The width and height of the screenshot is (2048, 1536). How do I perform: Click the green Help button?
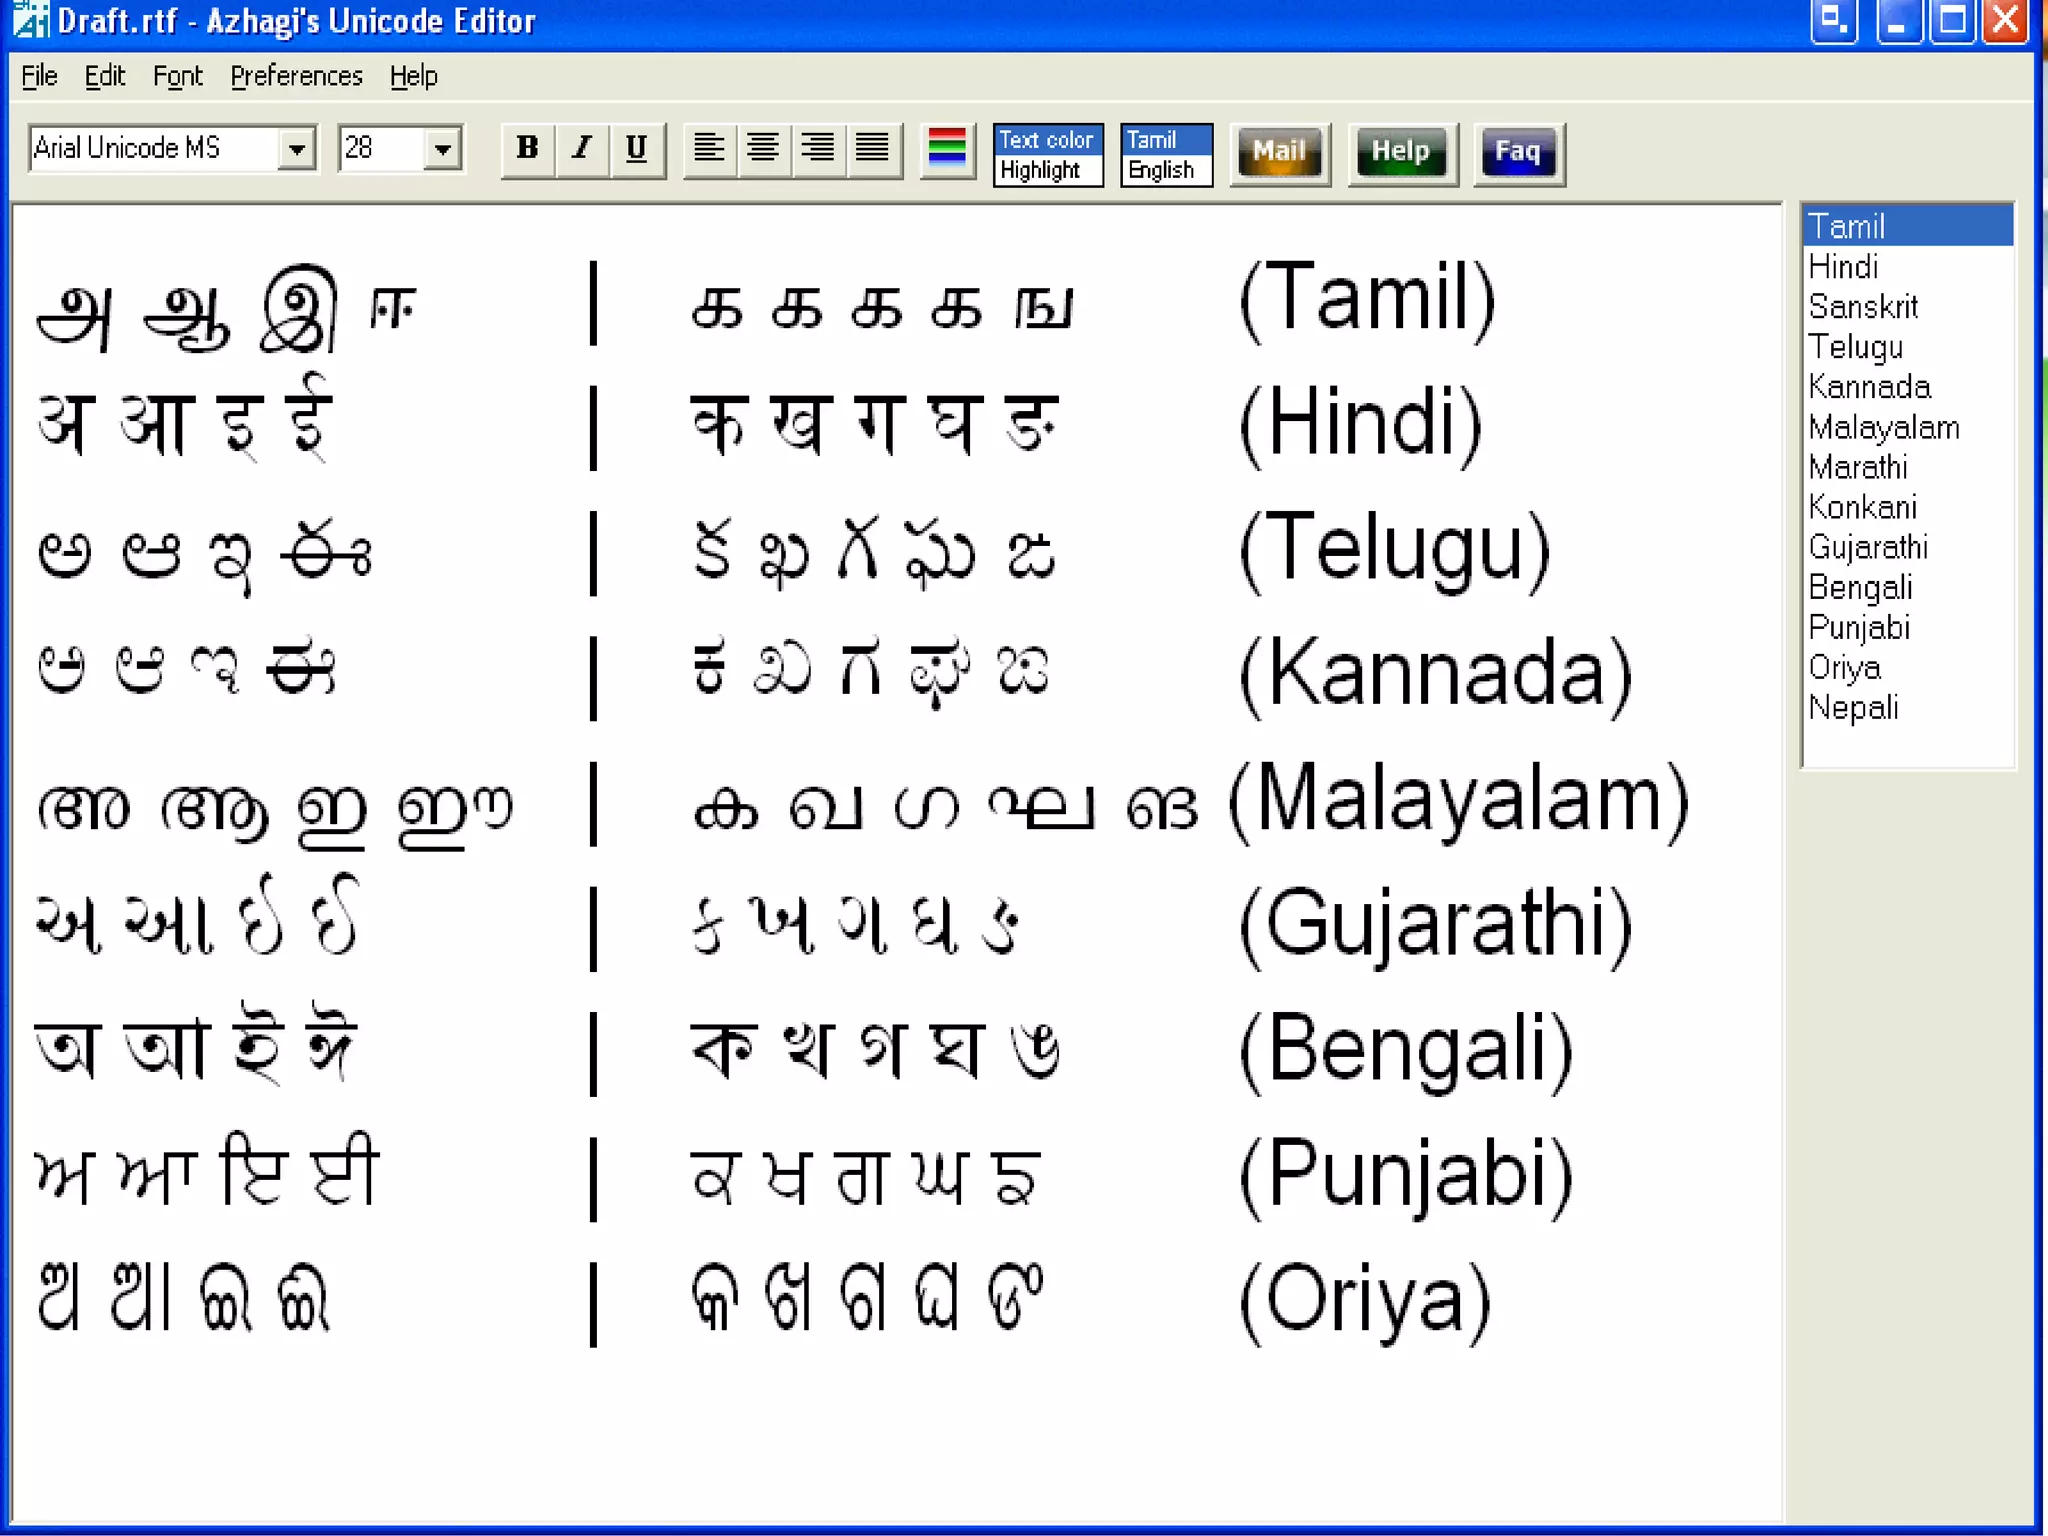point(1400,152)
